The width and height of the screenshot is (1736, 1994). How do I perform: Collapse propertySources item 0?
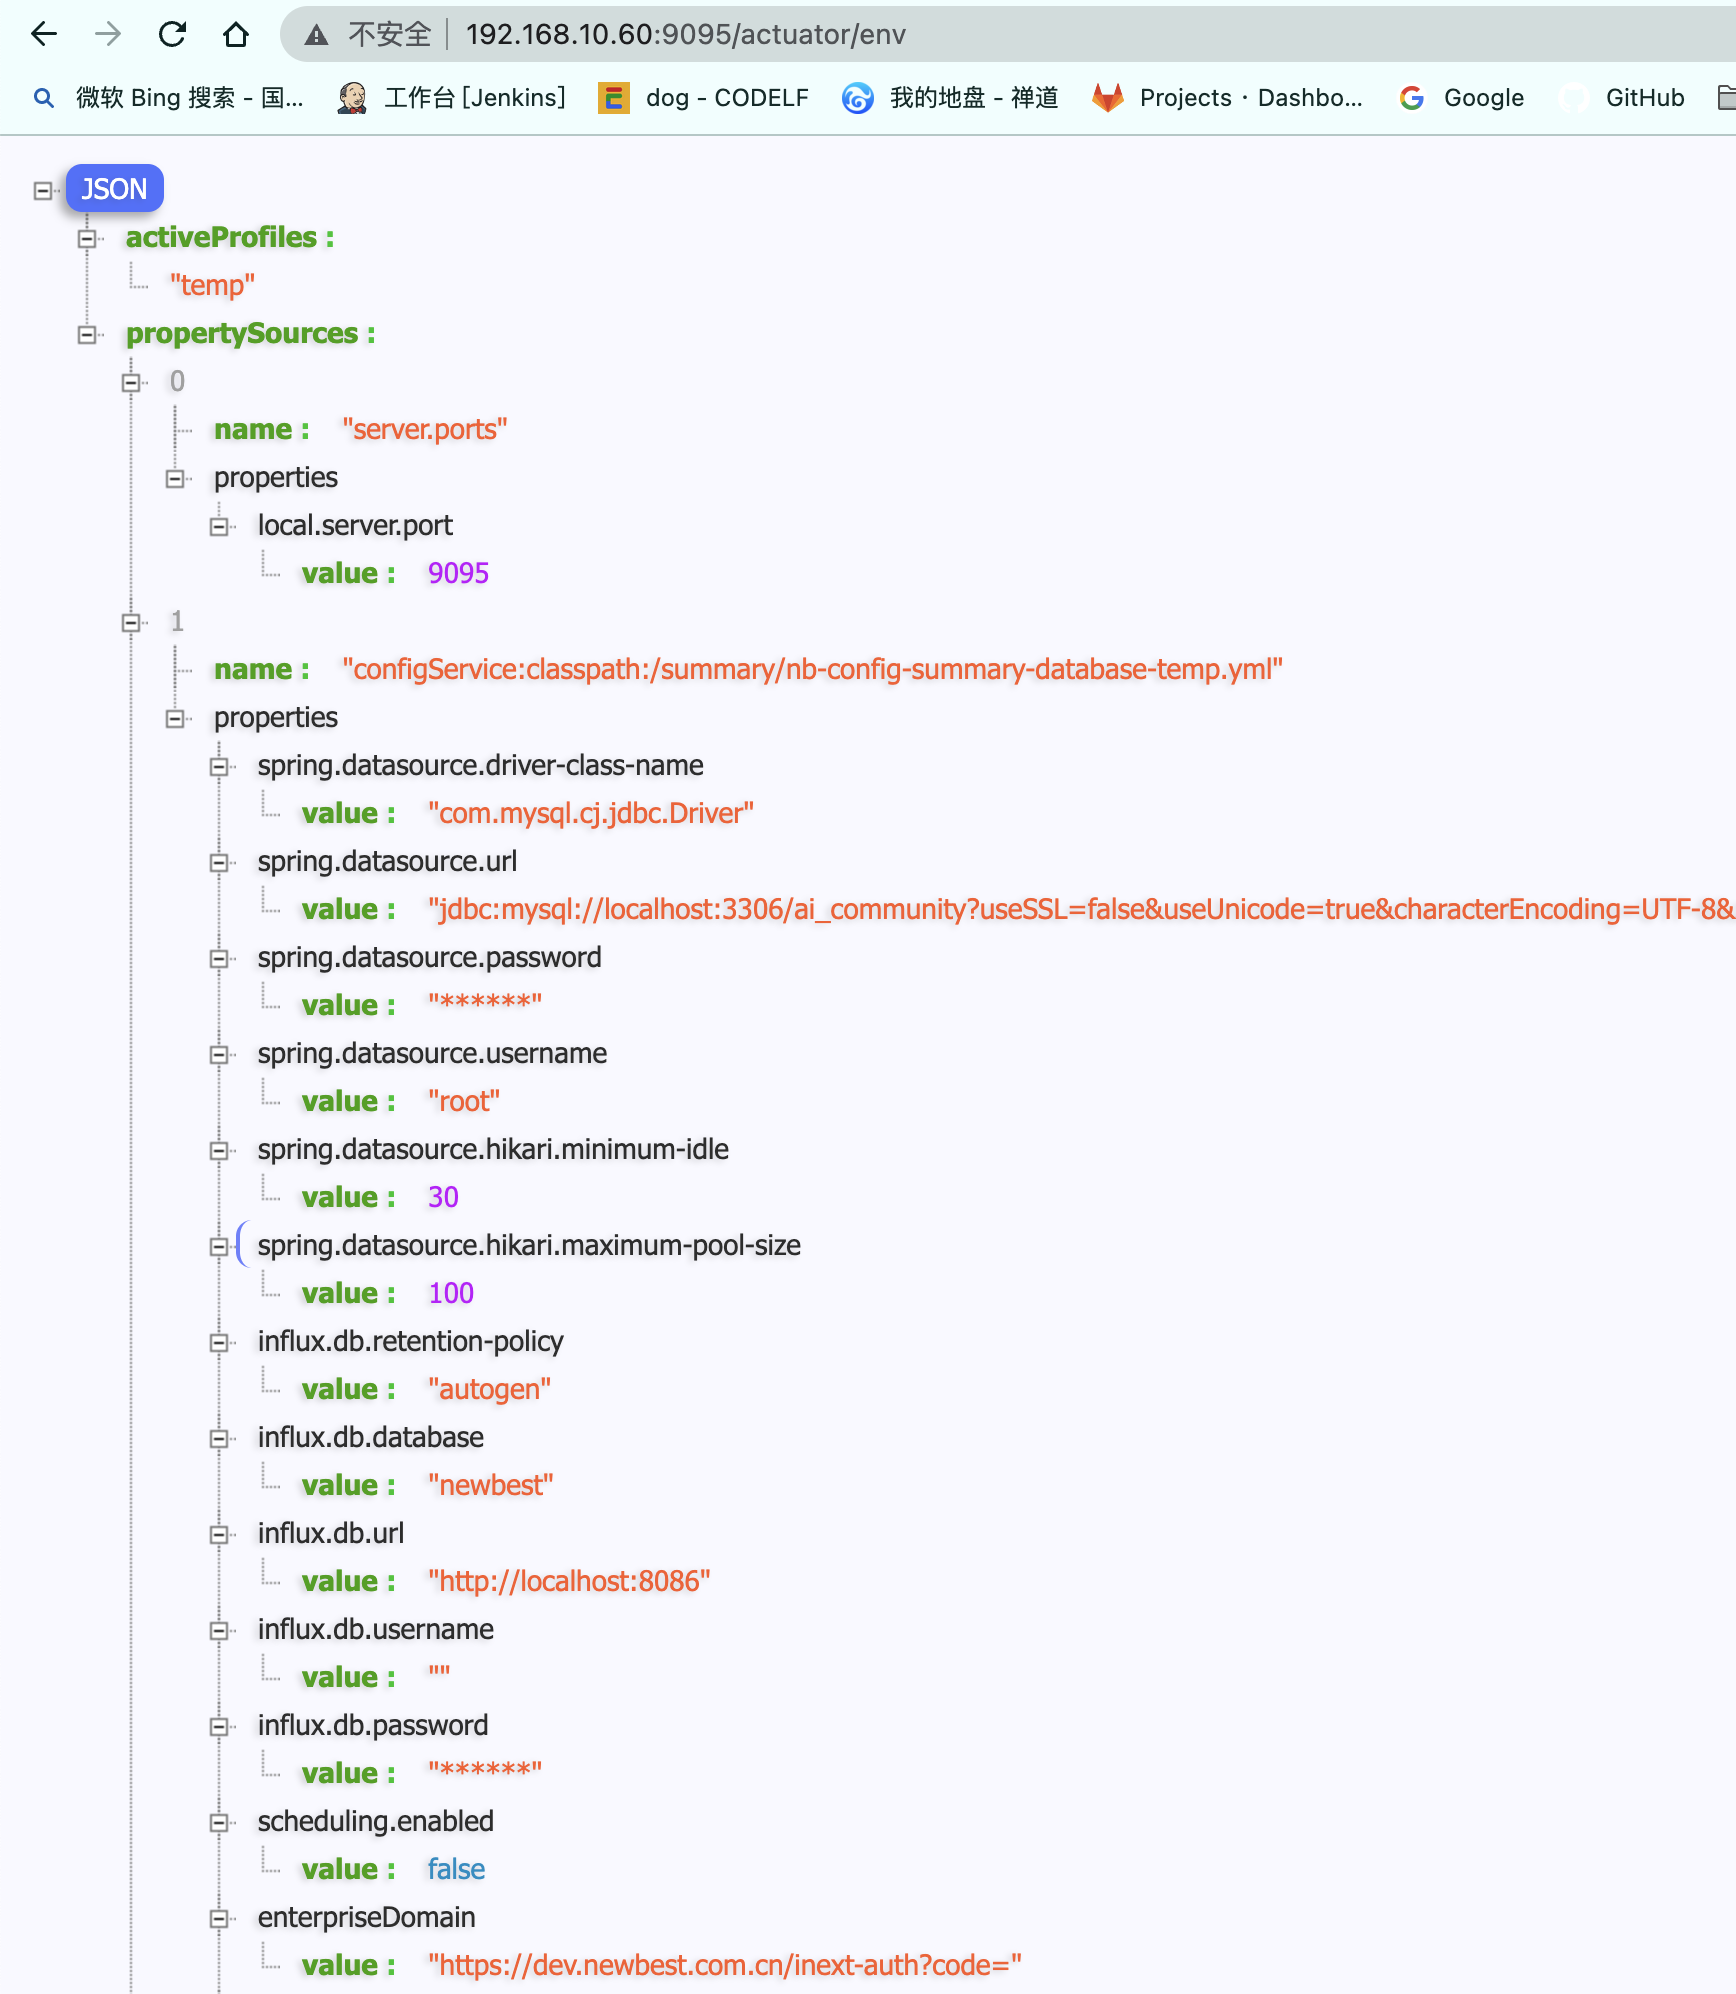click(131, 382)
